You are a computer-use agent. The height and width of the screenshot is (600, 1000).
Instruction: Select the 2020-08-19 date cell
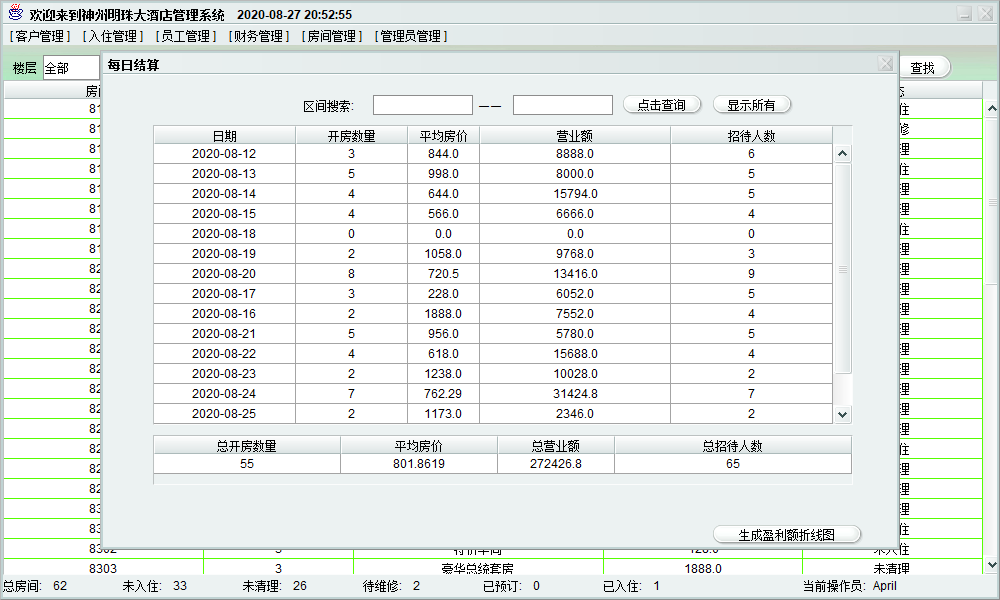(224, 254)
